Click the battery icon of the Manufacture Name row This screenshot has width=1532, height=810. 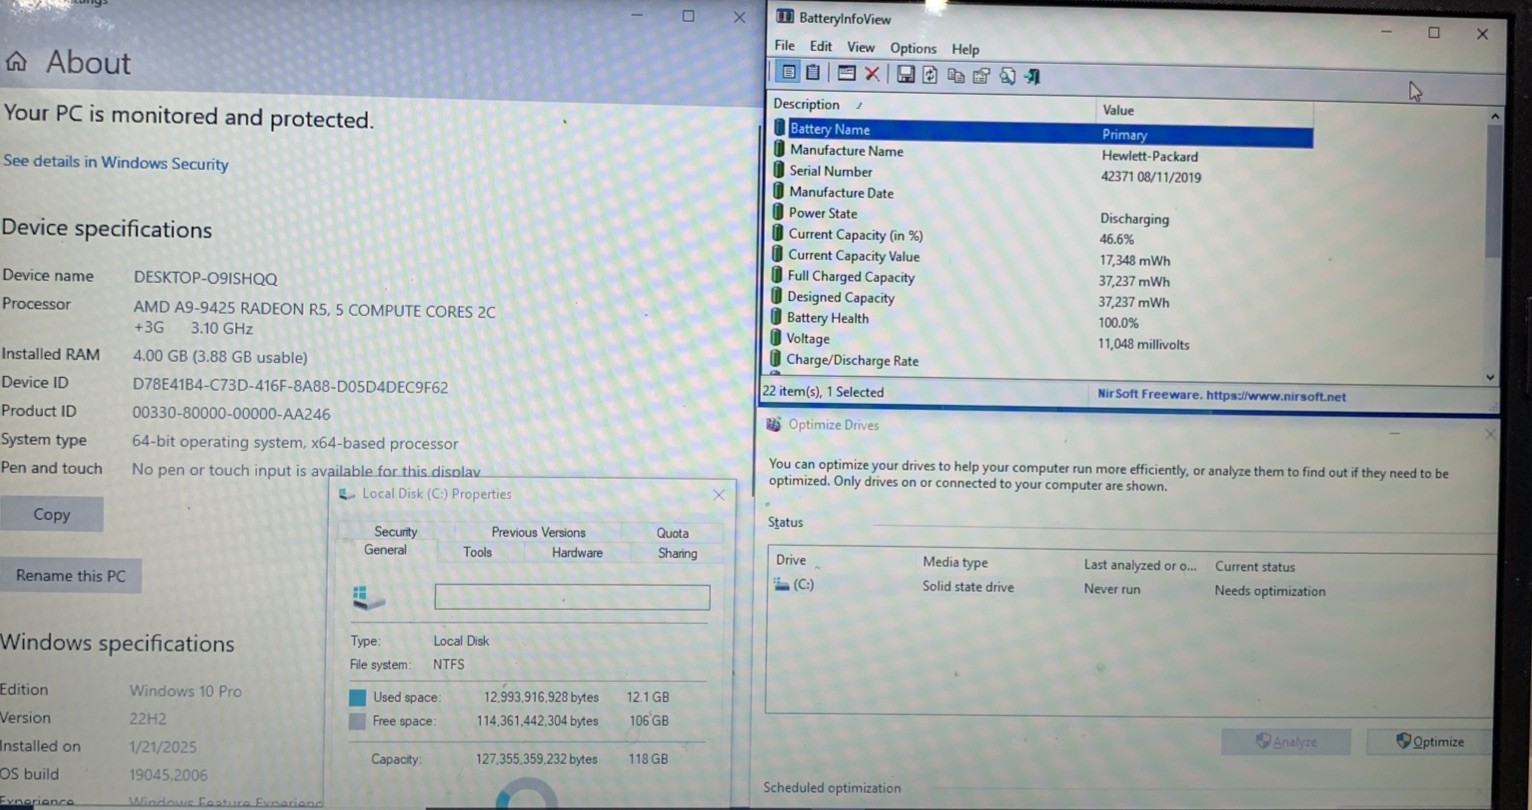coord(779,149)
